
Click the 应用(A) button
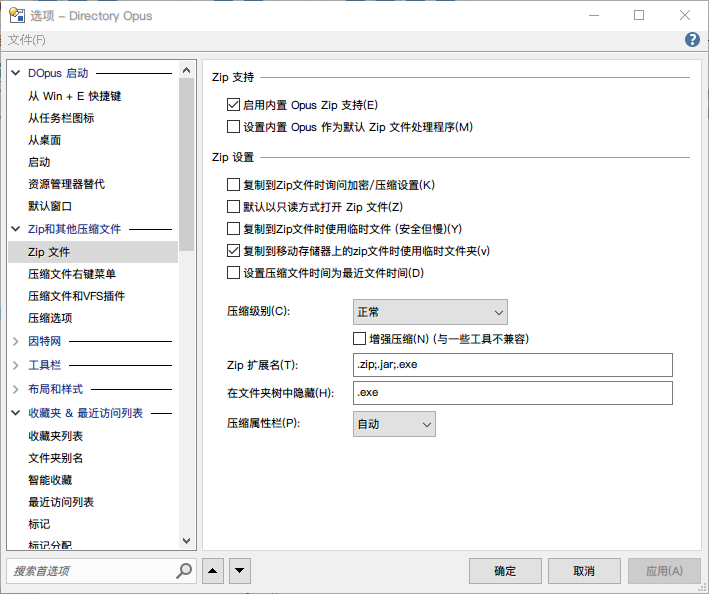click(x=664, y=571)
